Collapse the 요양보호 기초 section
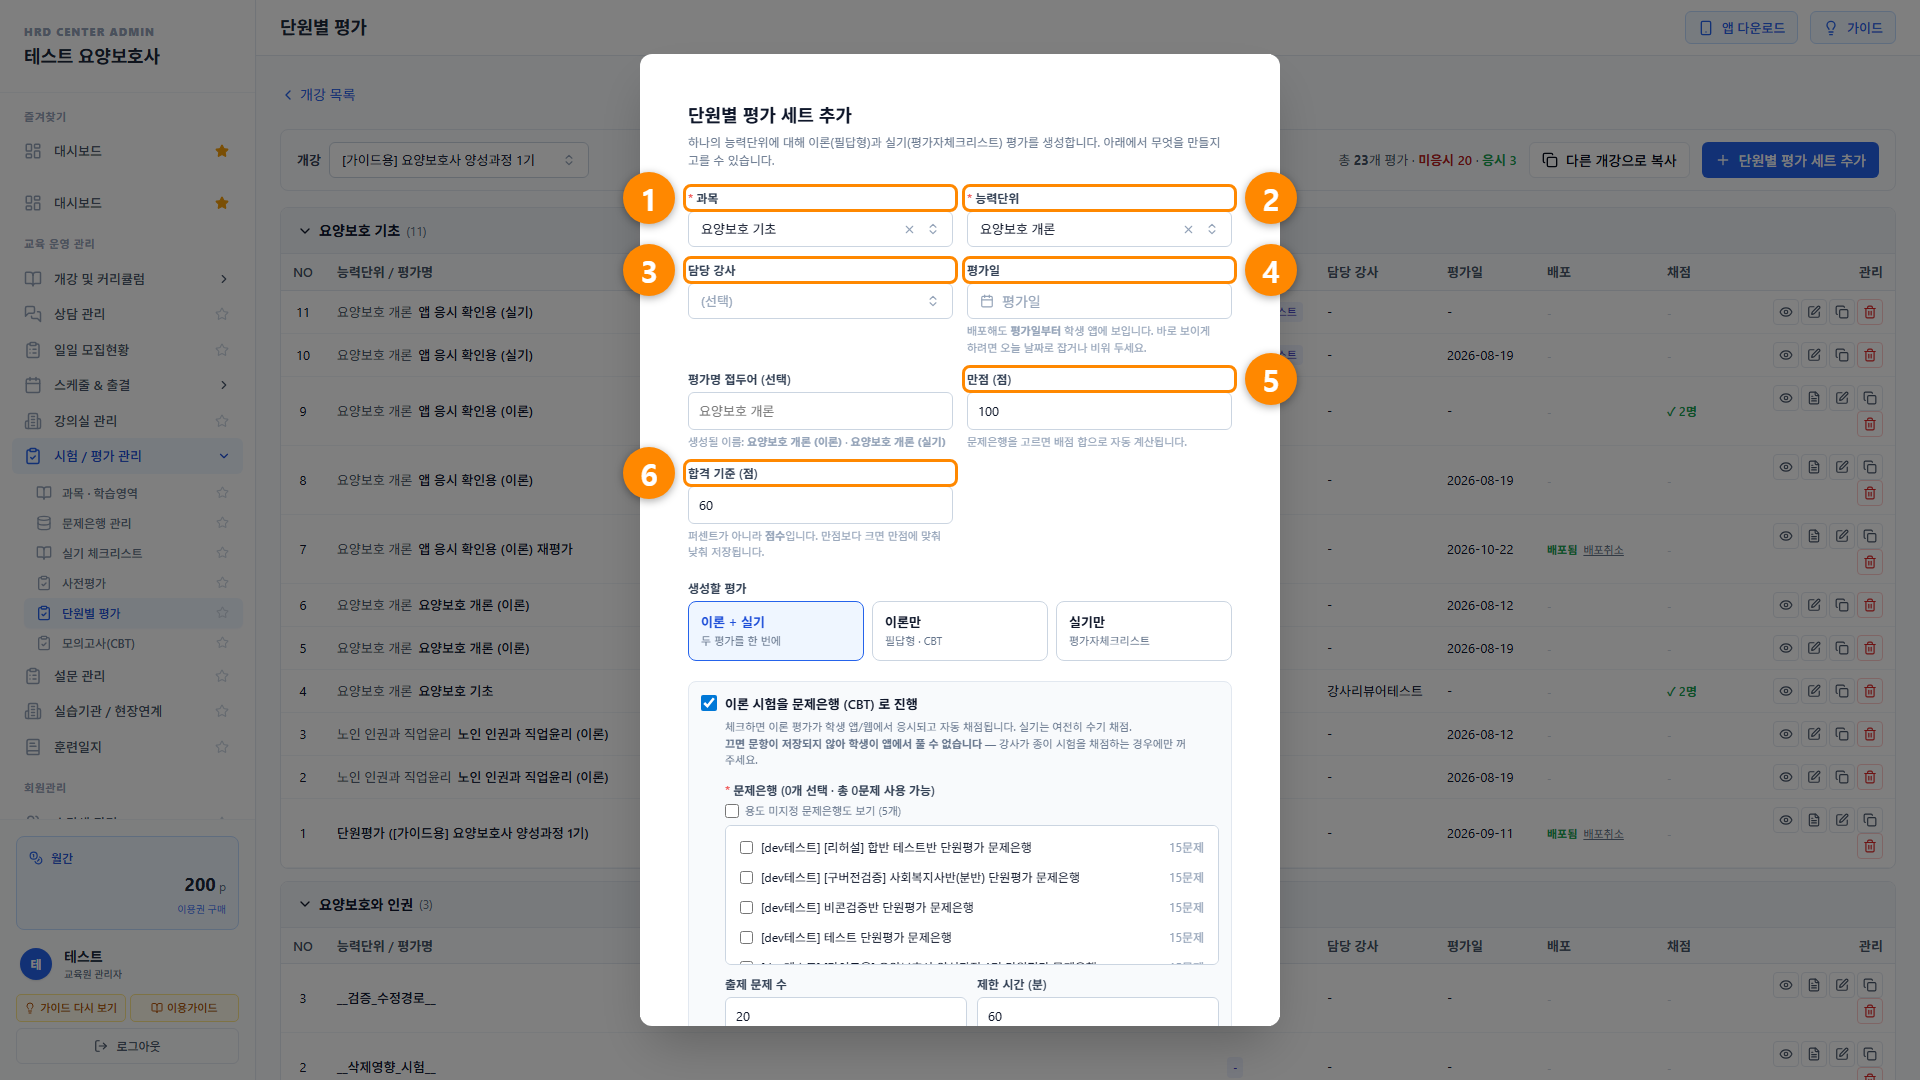 click(305, 231)
